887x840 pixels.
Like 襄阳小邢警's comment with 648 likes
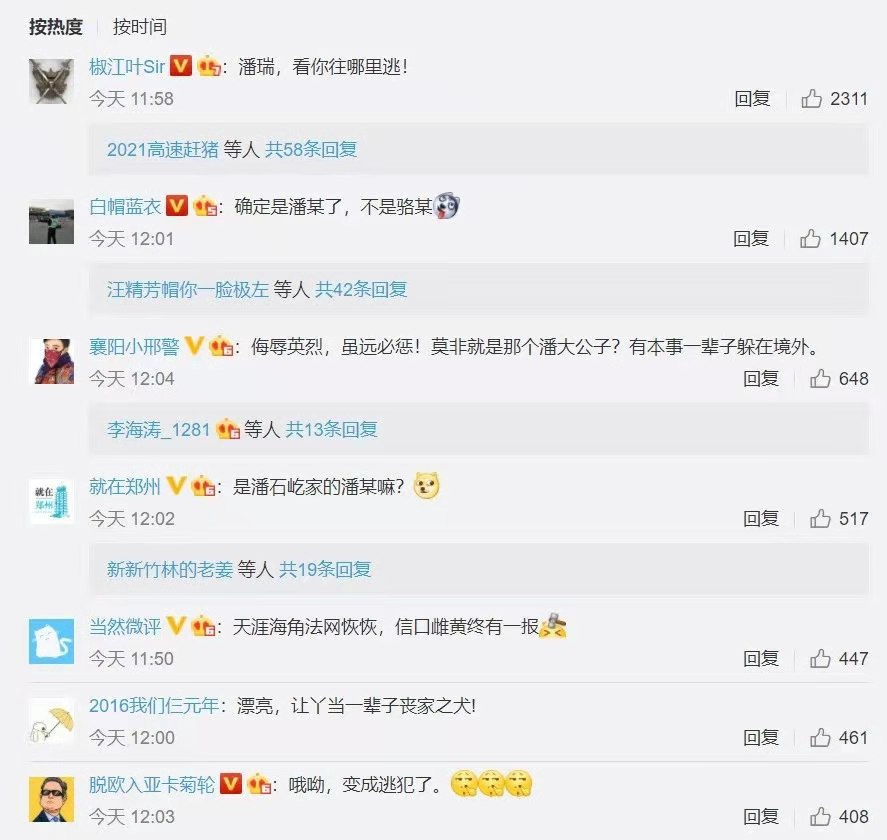click(x=820, y=378)
